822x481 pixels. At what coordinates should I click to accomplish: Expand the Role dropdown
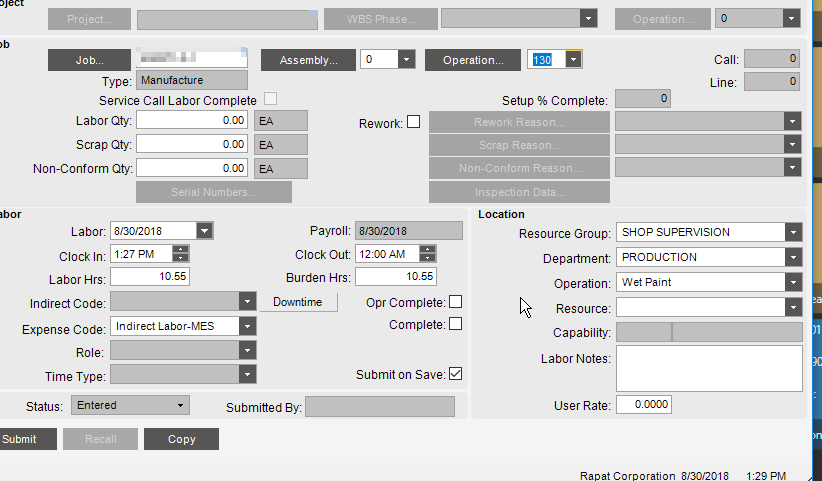247,351
